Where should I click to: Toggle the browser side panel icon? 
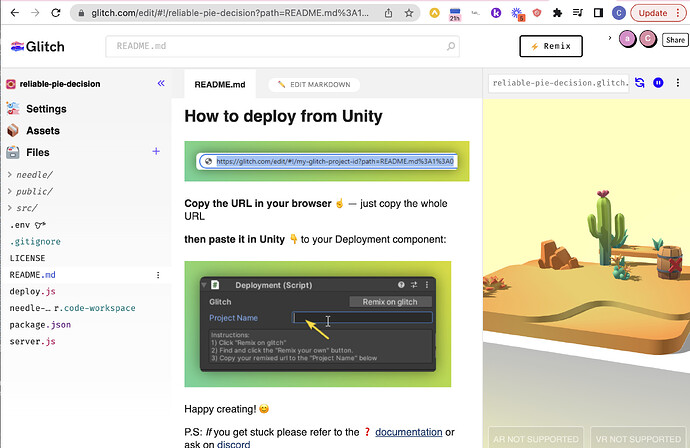[598, 13]
